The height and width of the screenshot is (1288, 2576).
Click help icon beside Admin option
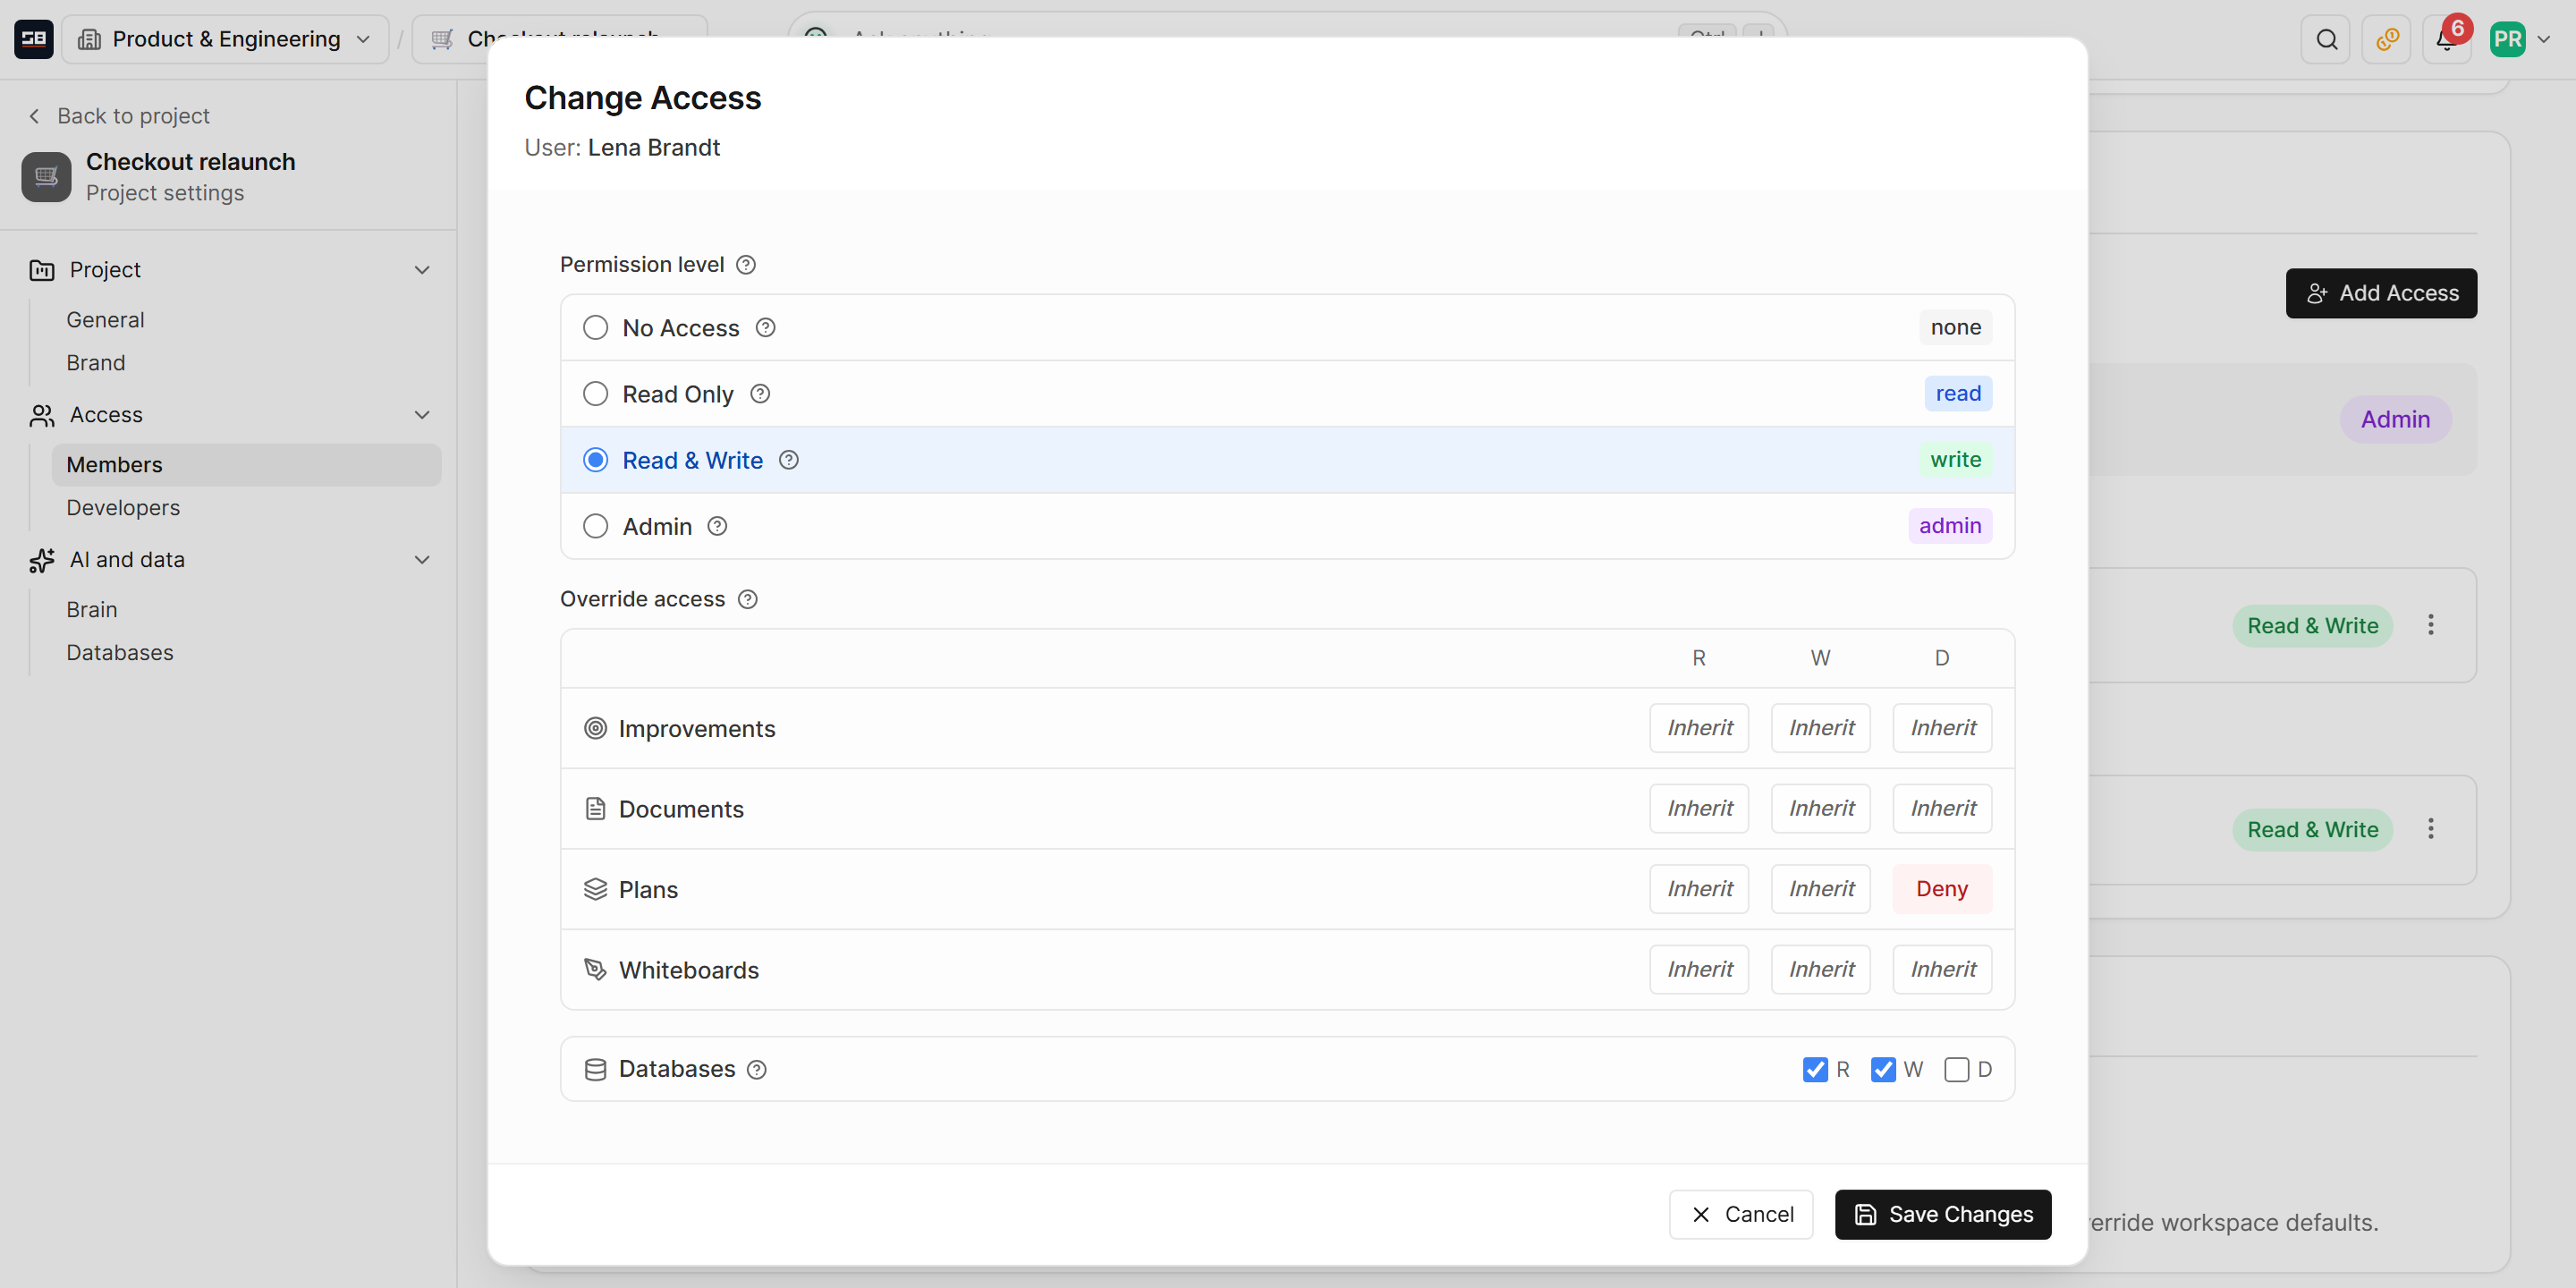click(717, 526)
